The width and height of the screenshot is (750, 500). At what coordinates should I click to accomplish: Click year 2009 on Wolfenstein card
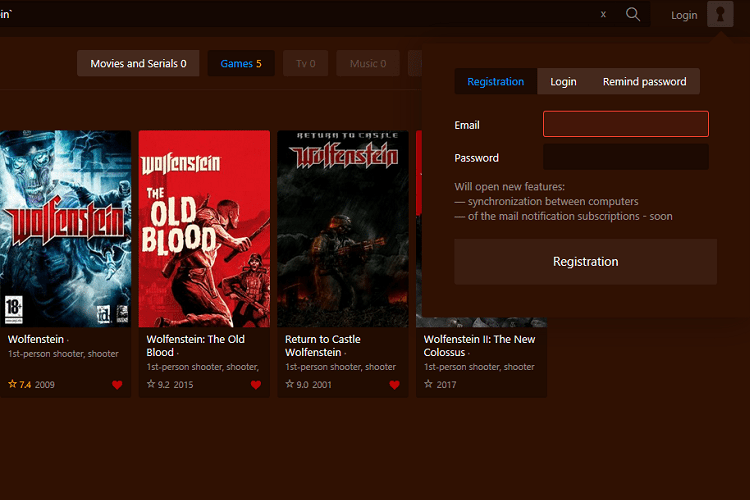tap(44, 385)
